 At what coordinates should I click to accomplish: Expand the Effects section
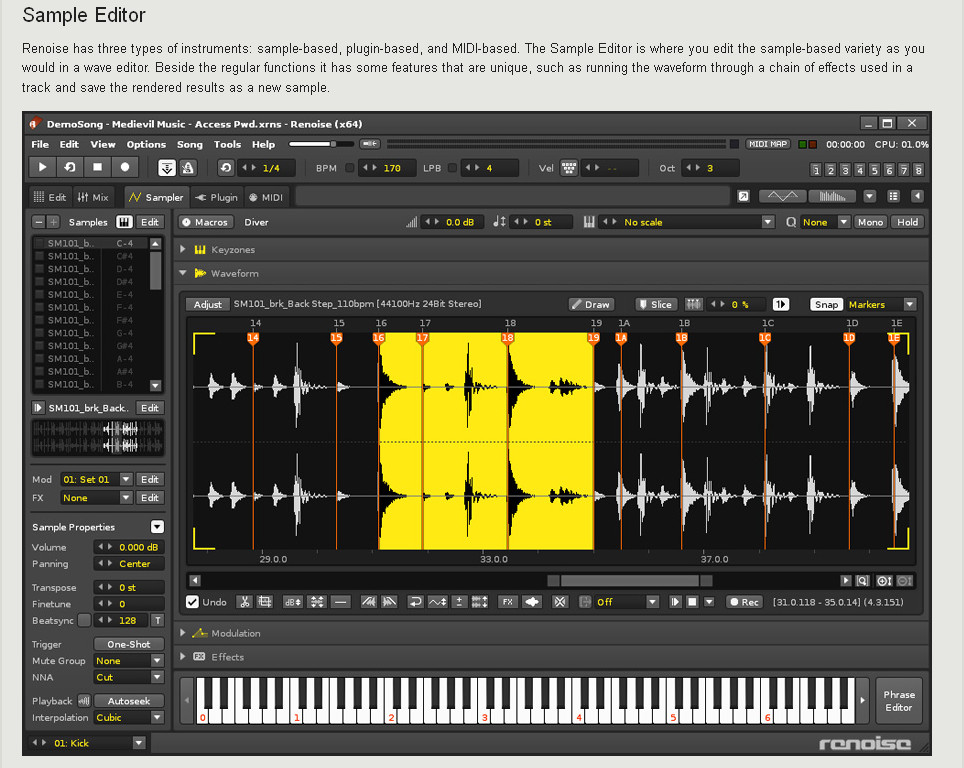pyautogui.click(x=183, y=657)
